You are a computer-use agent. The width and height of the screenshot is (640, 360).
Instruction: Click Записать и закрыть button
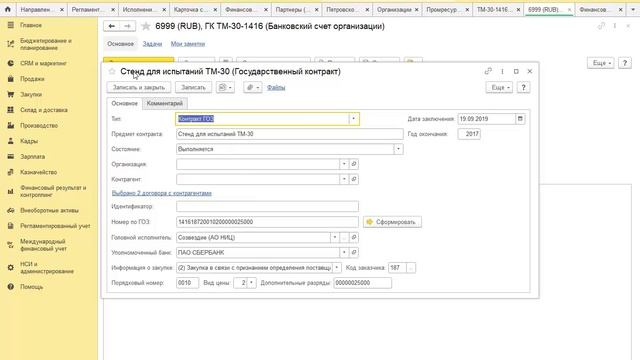point(139,87)
